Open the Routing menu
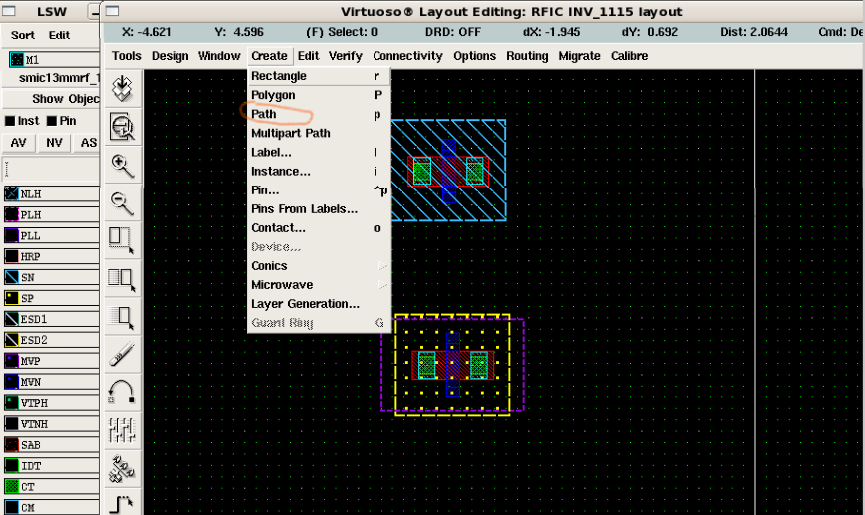865x515 pixels. click(x=527, y=56)
